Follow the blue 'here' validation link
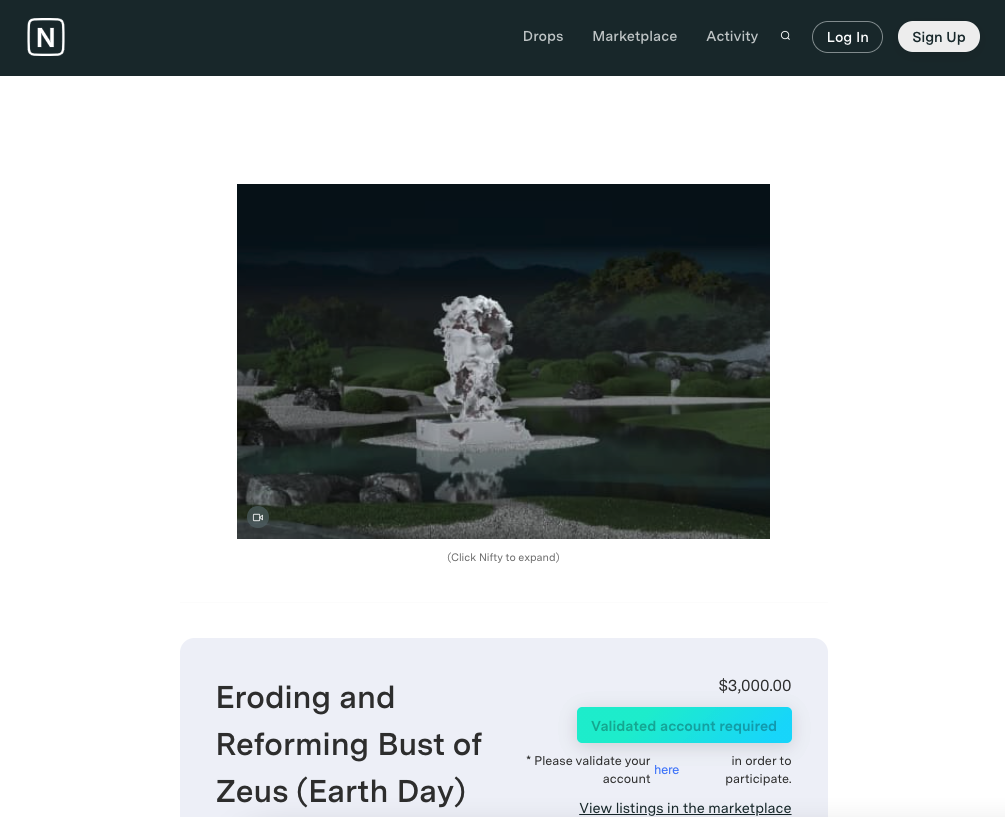Viewport: 1005px width, 817px height. [x=667, y=770]
